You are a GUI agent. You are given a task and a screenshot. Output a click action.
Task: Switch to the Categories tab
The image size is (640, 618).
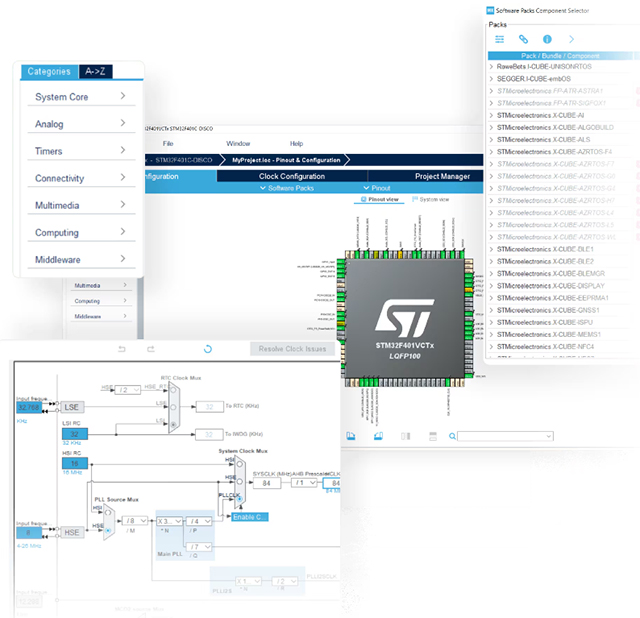49,71
